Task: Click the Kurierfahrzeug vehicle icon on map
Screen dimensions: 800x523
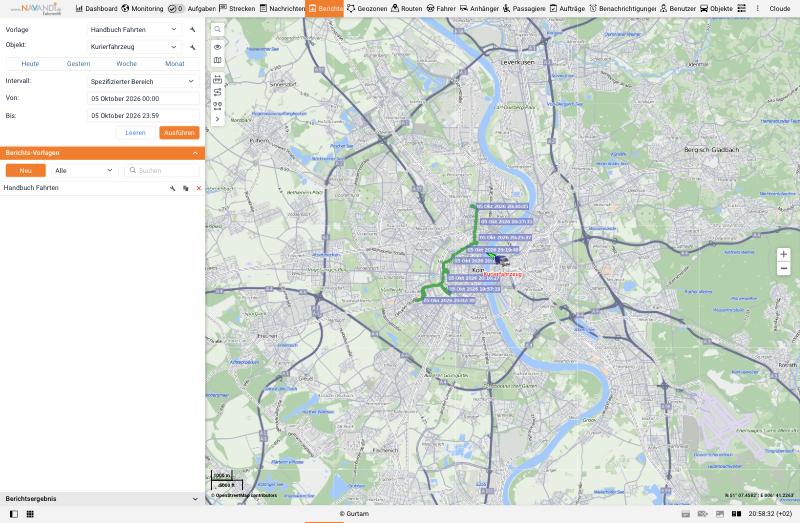Action: tap(501, 261)
